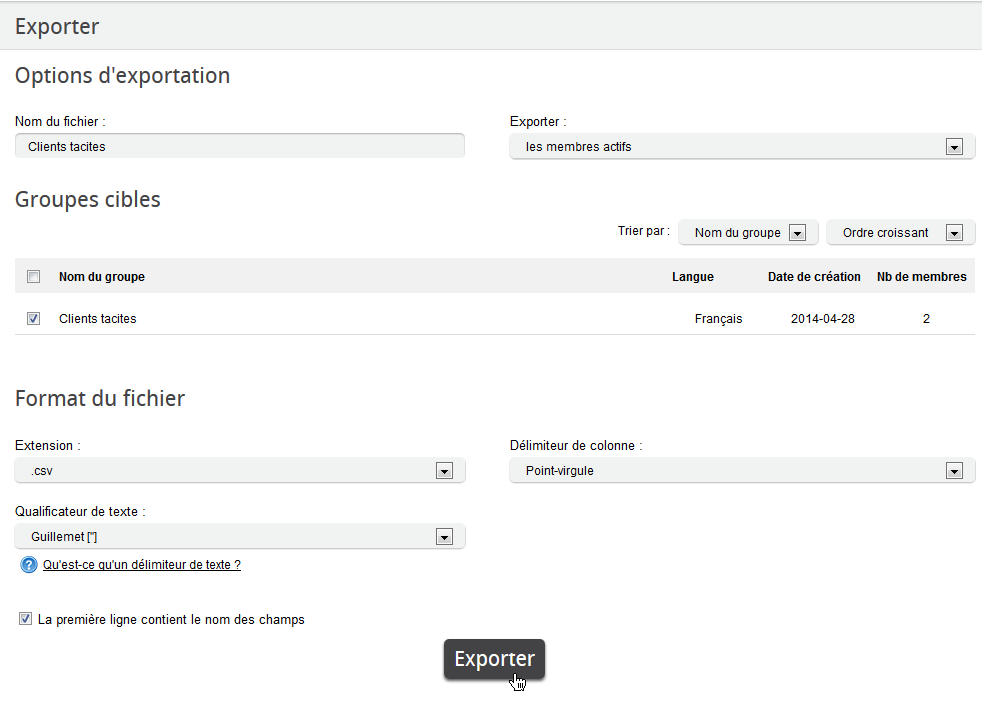Click the "Nb de membres" column header
Image resolution: width=982 pixels, height=708 pixels.
point(921,277)
